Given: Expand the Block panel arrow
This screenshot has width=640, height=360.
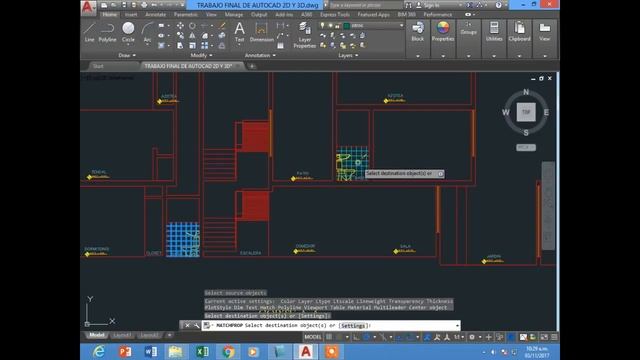Looking at the screenshot, I should (x=418, y=56).
